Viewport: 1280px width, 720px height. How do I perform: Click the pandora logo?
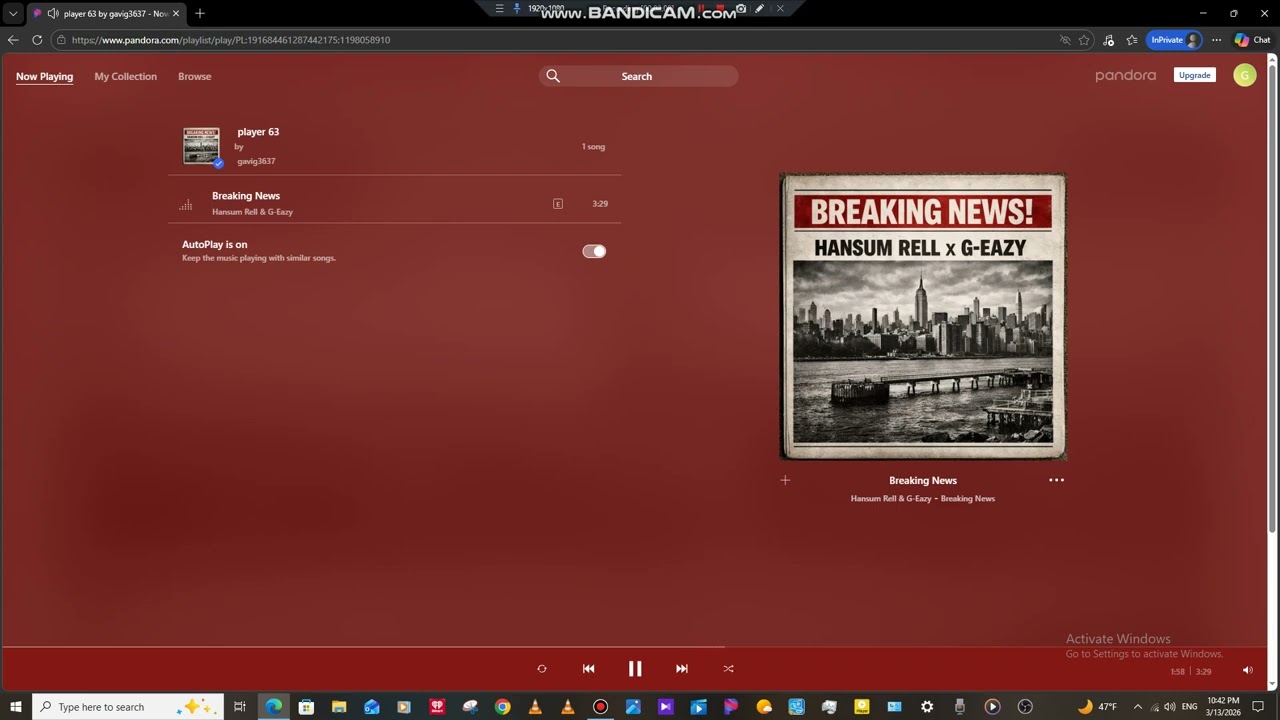point(1125,75)
